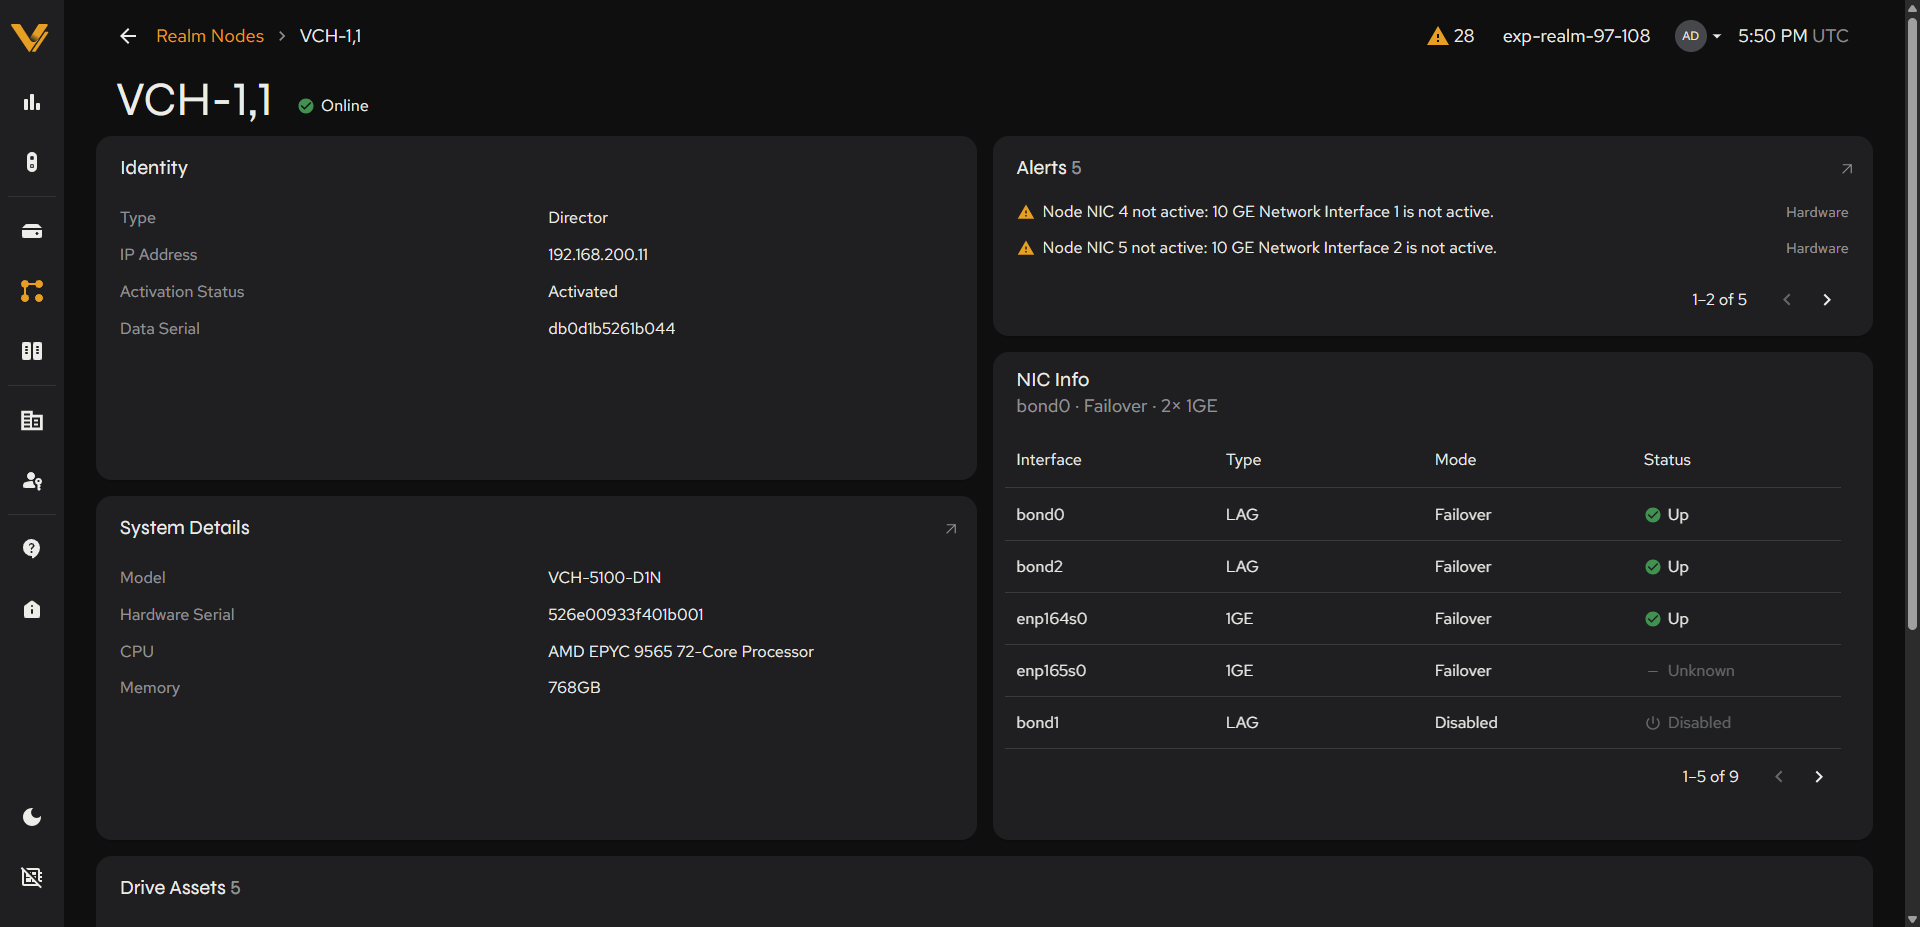
Task: Toggle dark mode moon icon
Action: pyautogui.click(x=32, y=817)
